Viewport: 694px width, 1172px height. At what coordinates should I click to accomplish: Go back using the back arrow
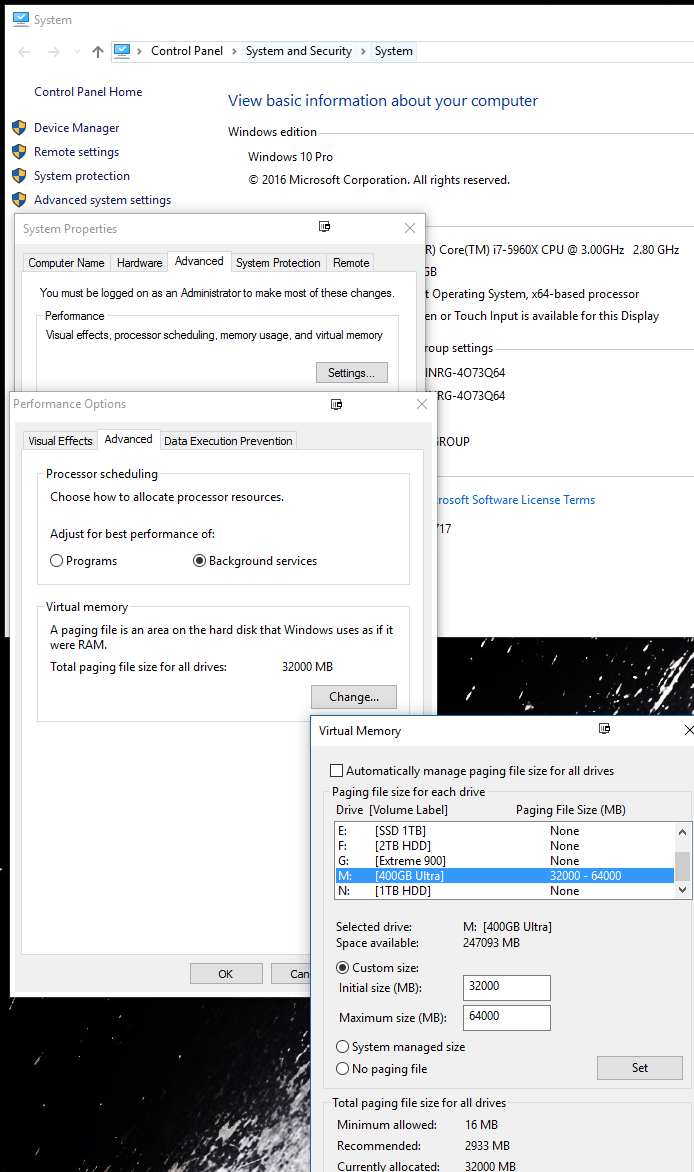click(24, 52)
